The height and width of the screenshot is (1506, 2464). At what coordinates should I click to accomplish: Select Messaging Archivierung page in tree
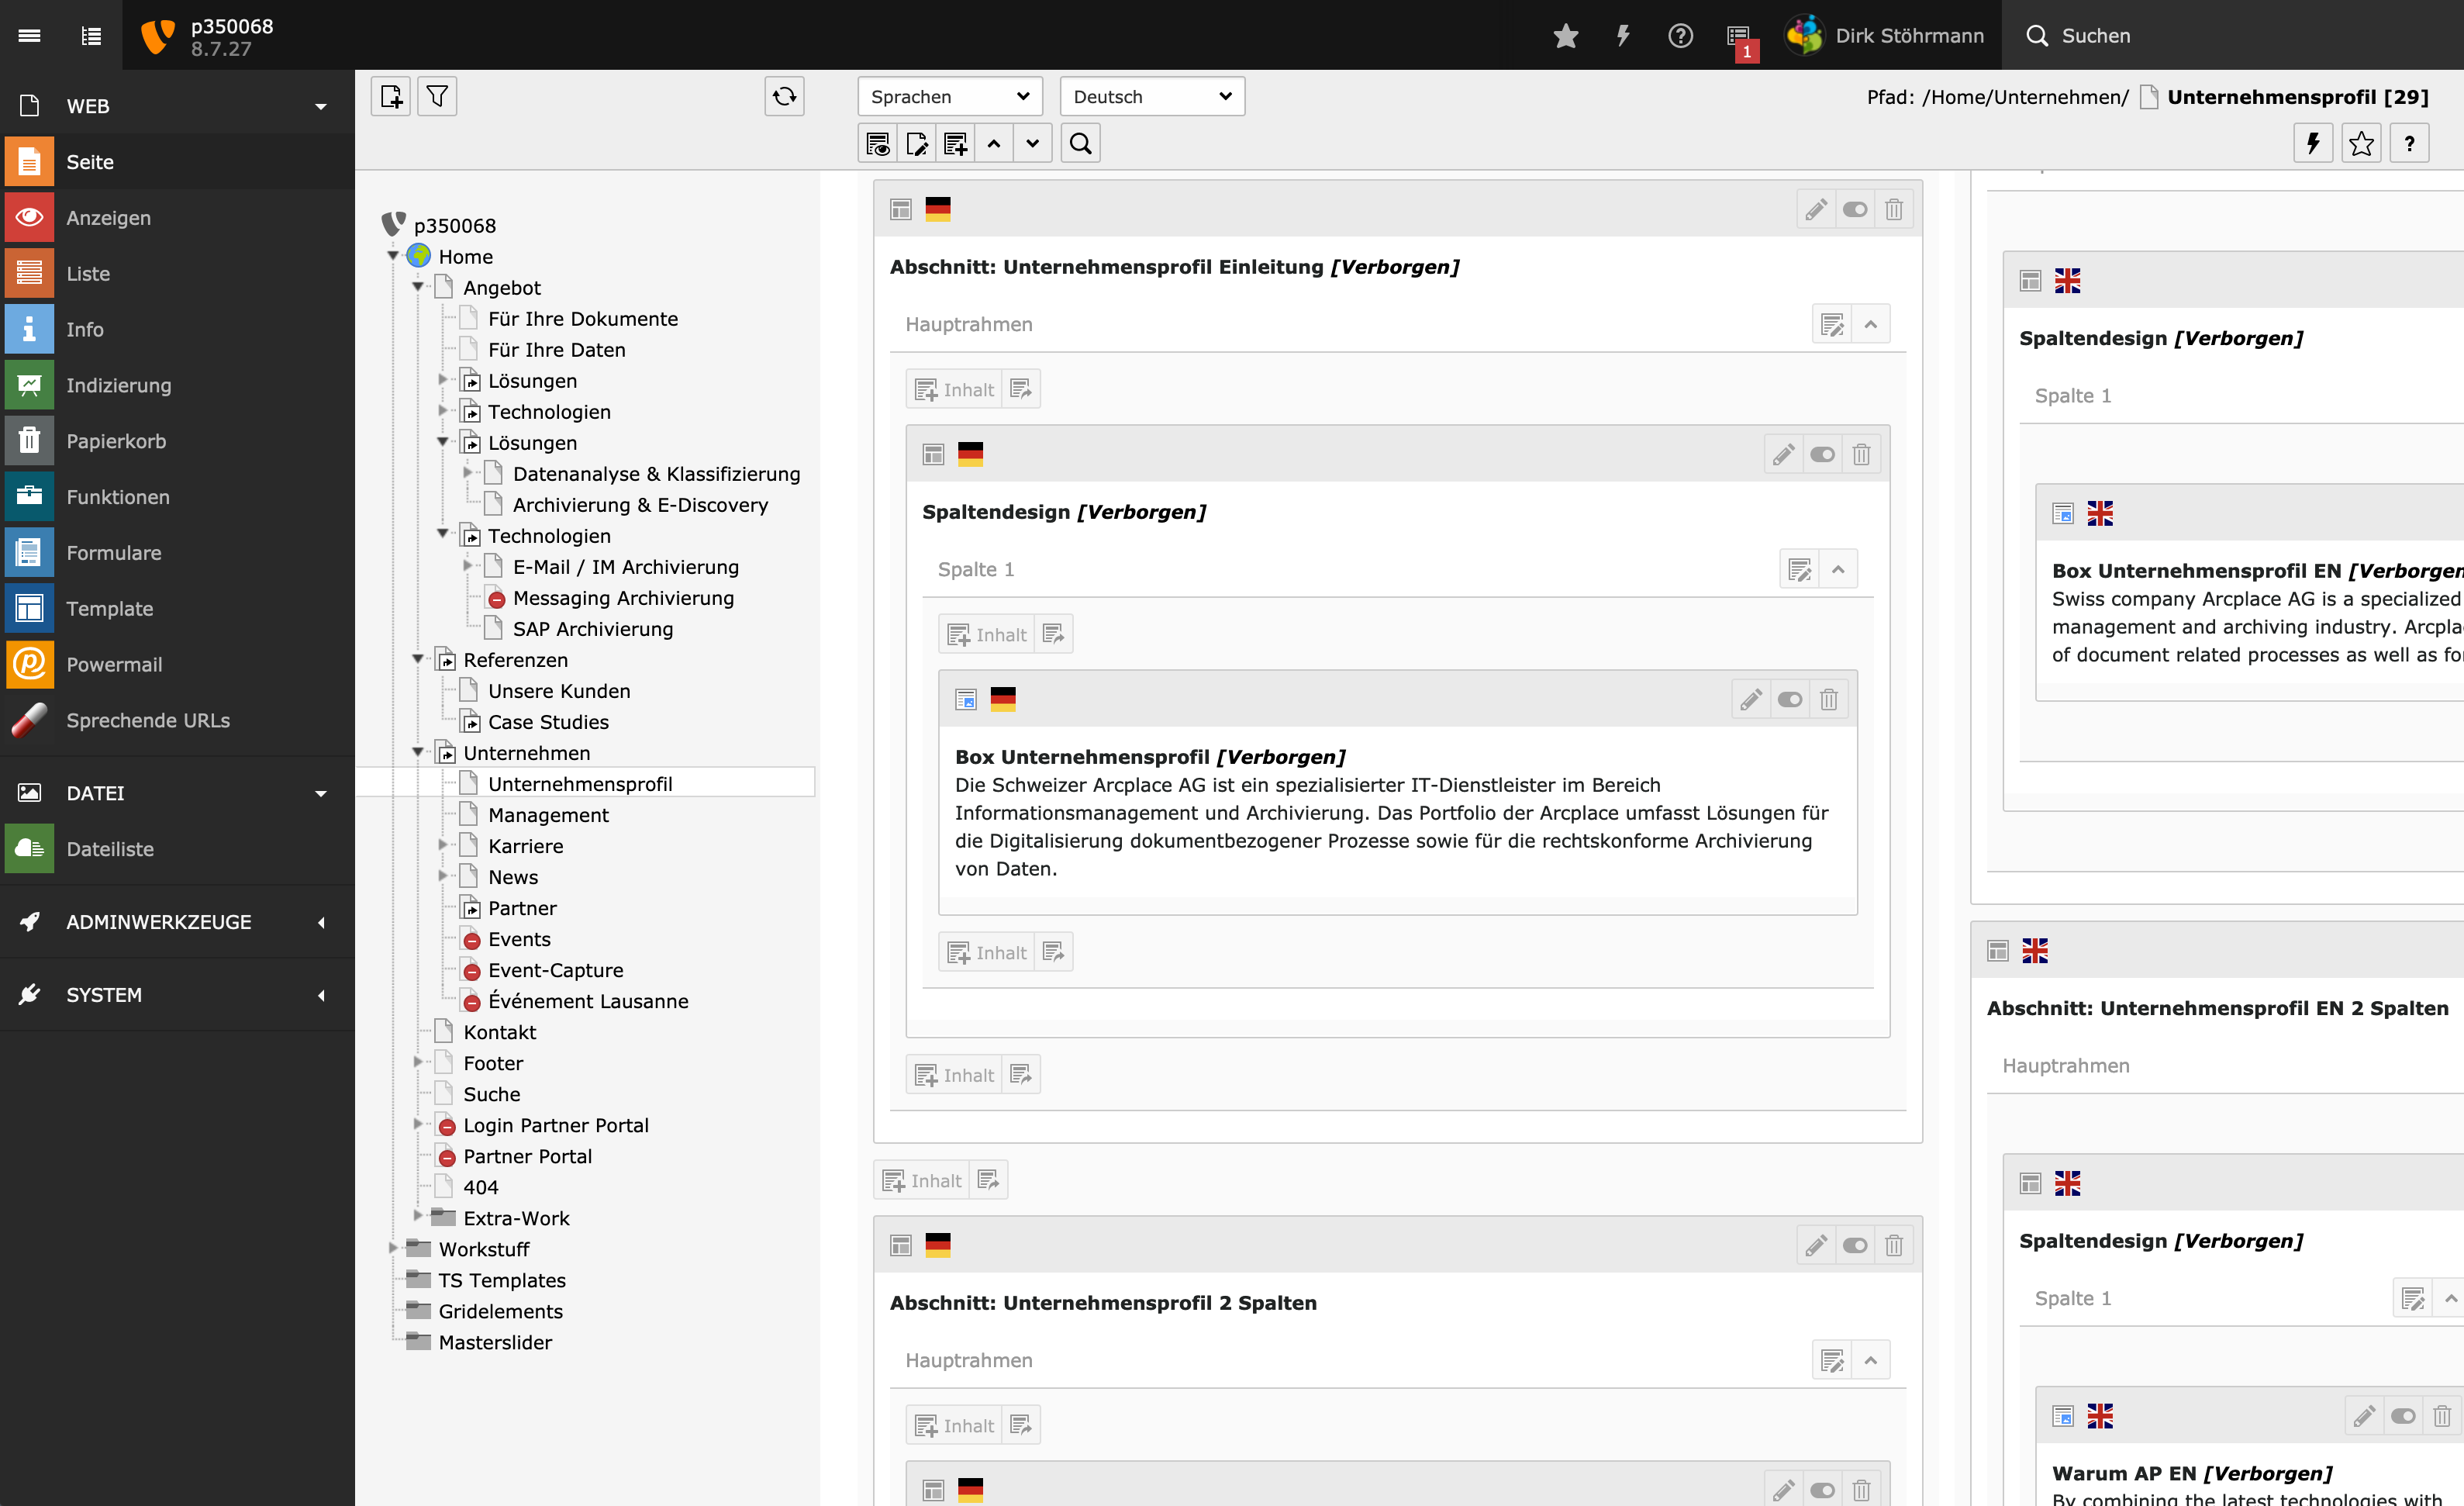(x=623, y=598)
